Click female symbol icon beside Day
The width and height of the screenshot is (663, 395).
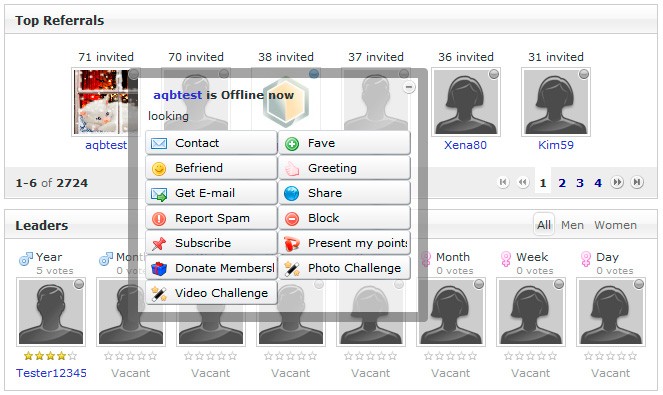click(x=586, y=258)
